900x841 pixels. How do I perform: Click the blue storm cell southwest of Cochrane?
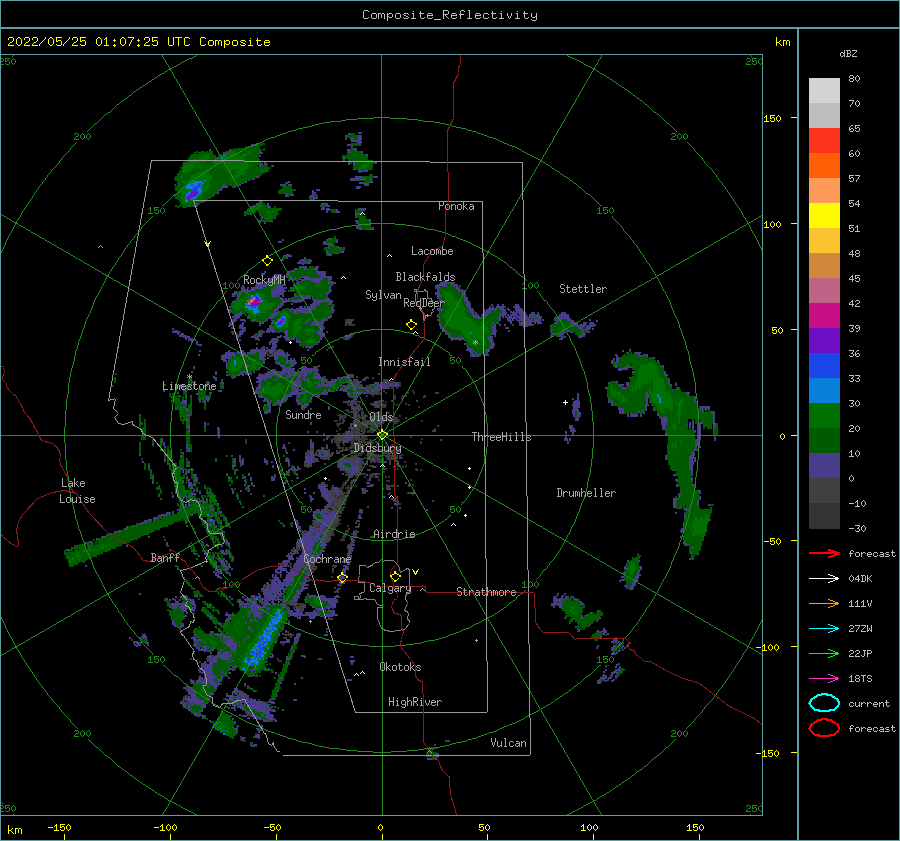pos(264,637)
